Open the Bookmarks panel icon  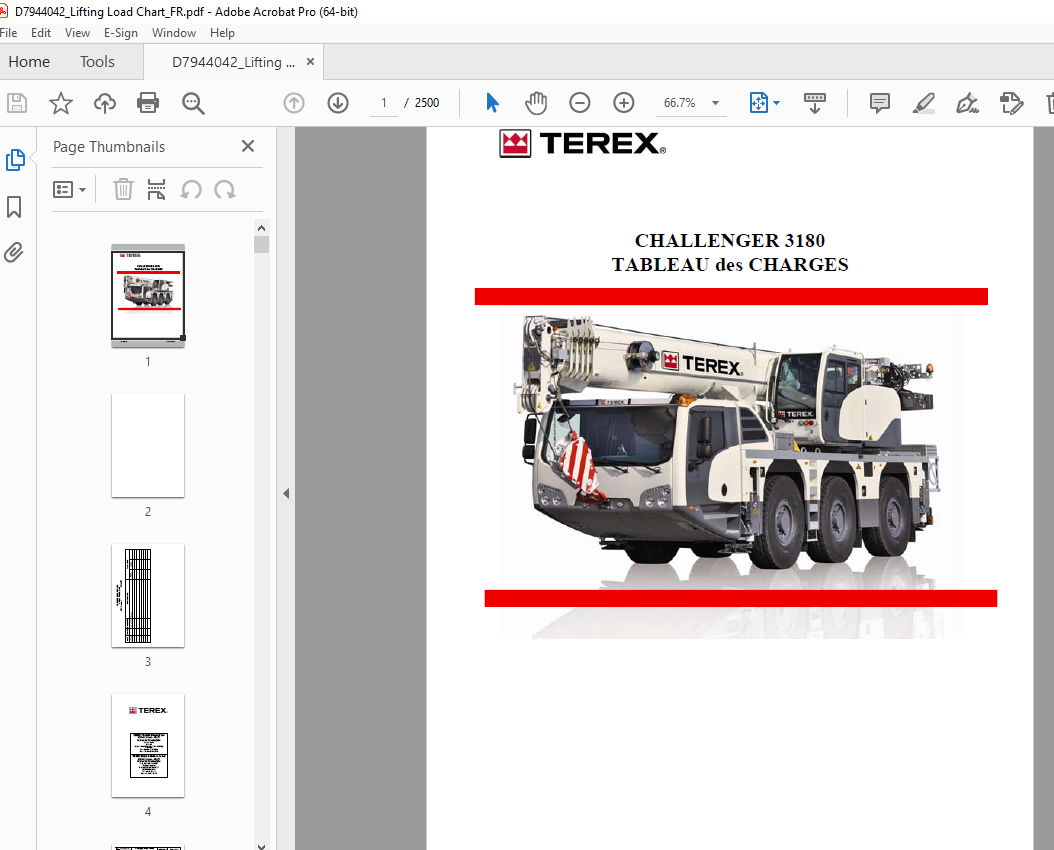[x=14, y=207]
